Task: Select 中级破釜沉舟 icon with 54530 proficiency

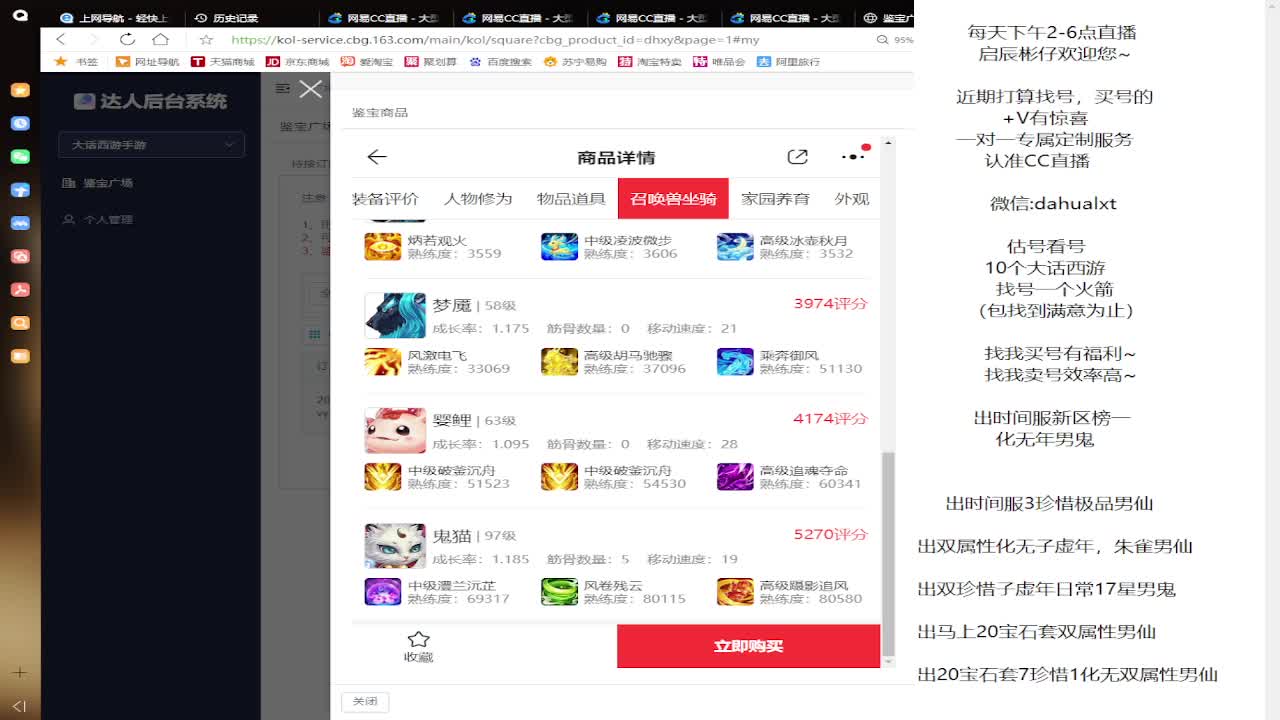Action: click(x=559, y=476)
